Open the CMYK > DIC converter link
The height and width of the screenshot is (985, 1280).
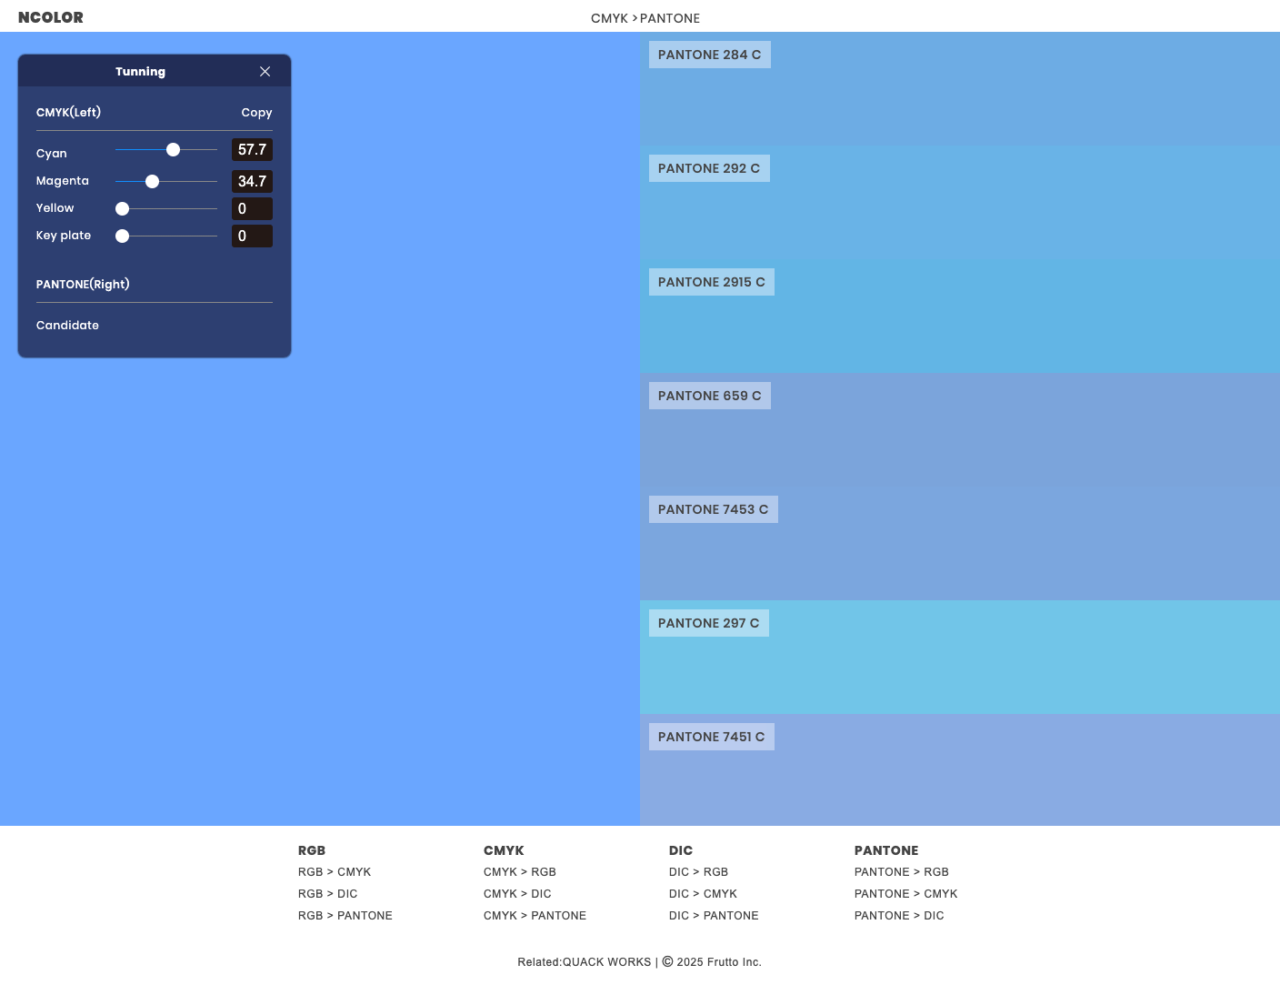(x=517, y=894)
